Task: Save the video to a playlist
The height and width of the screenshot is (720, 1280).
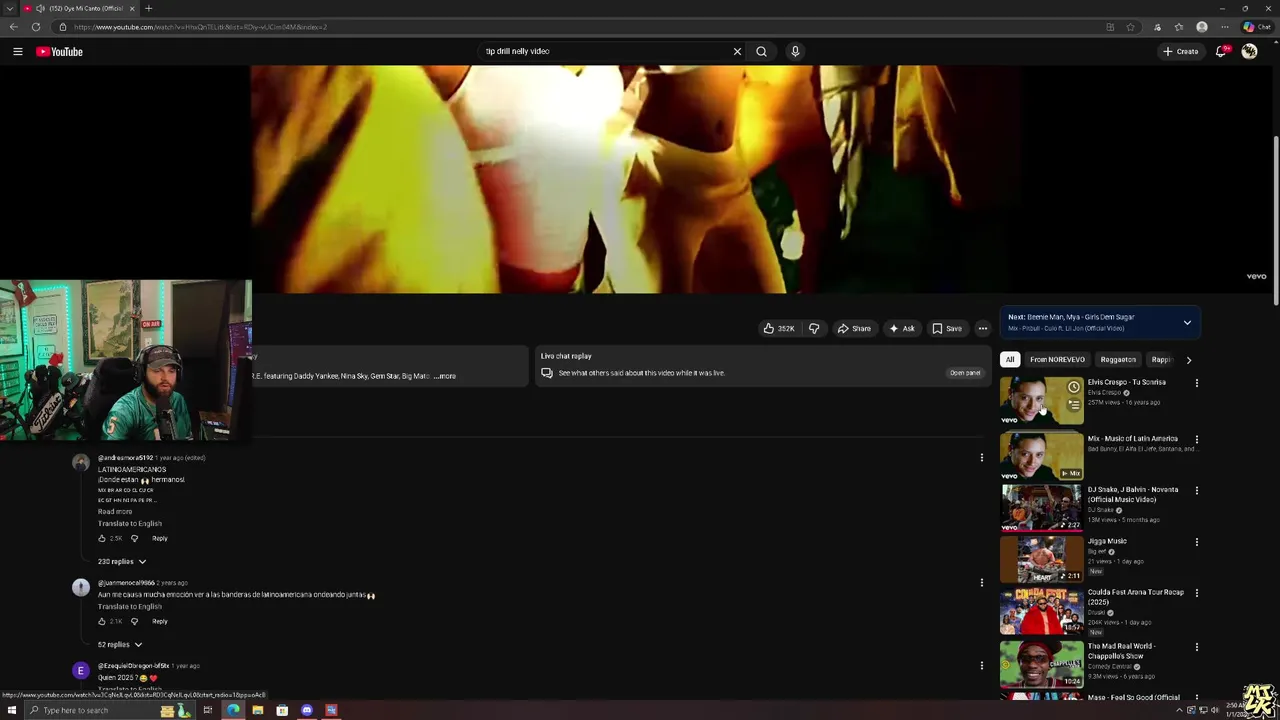Action: pyautogui.click(x=947, y=328)
